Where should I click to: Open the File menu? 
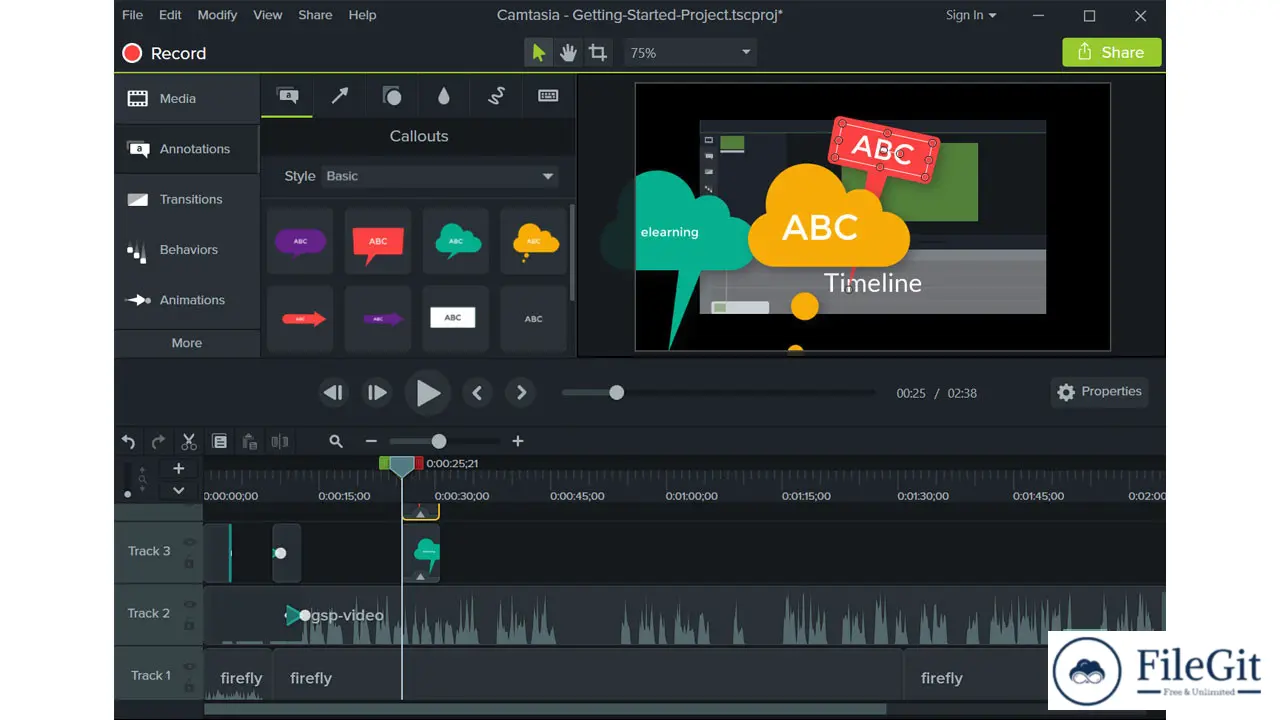[132, 15]
